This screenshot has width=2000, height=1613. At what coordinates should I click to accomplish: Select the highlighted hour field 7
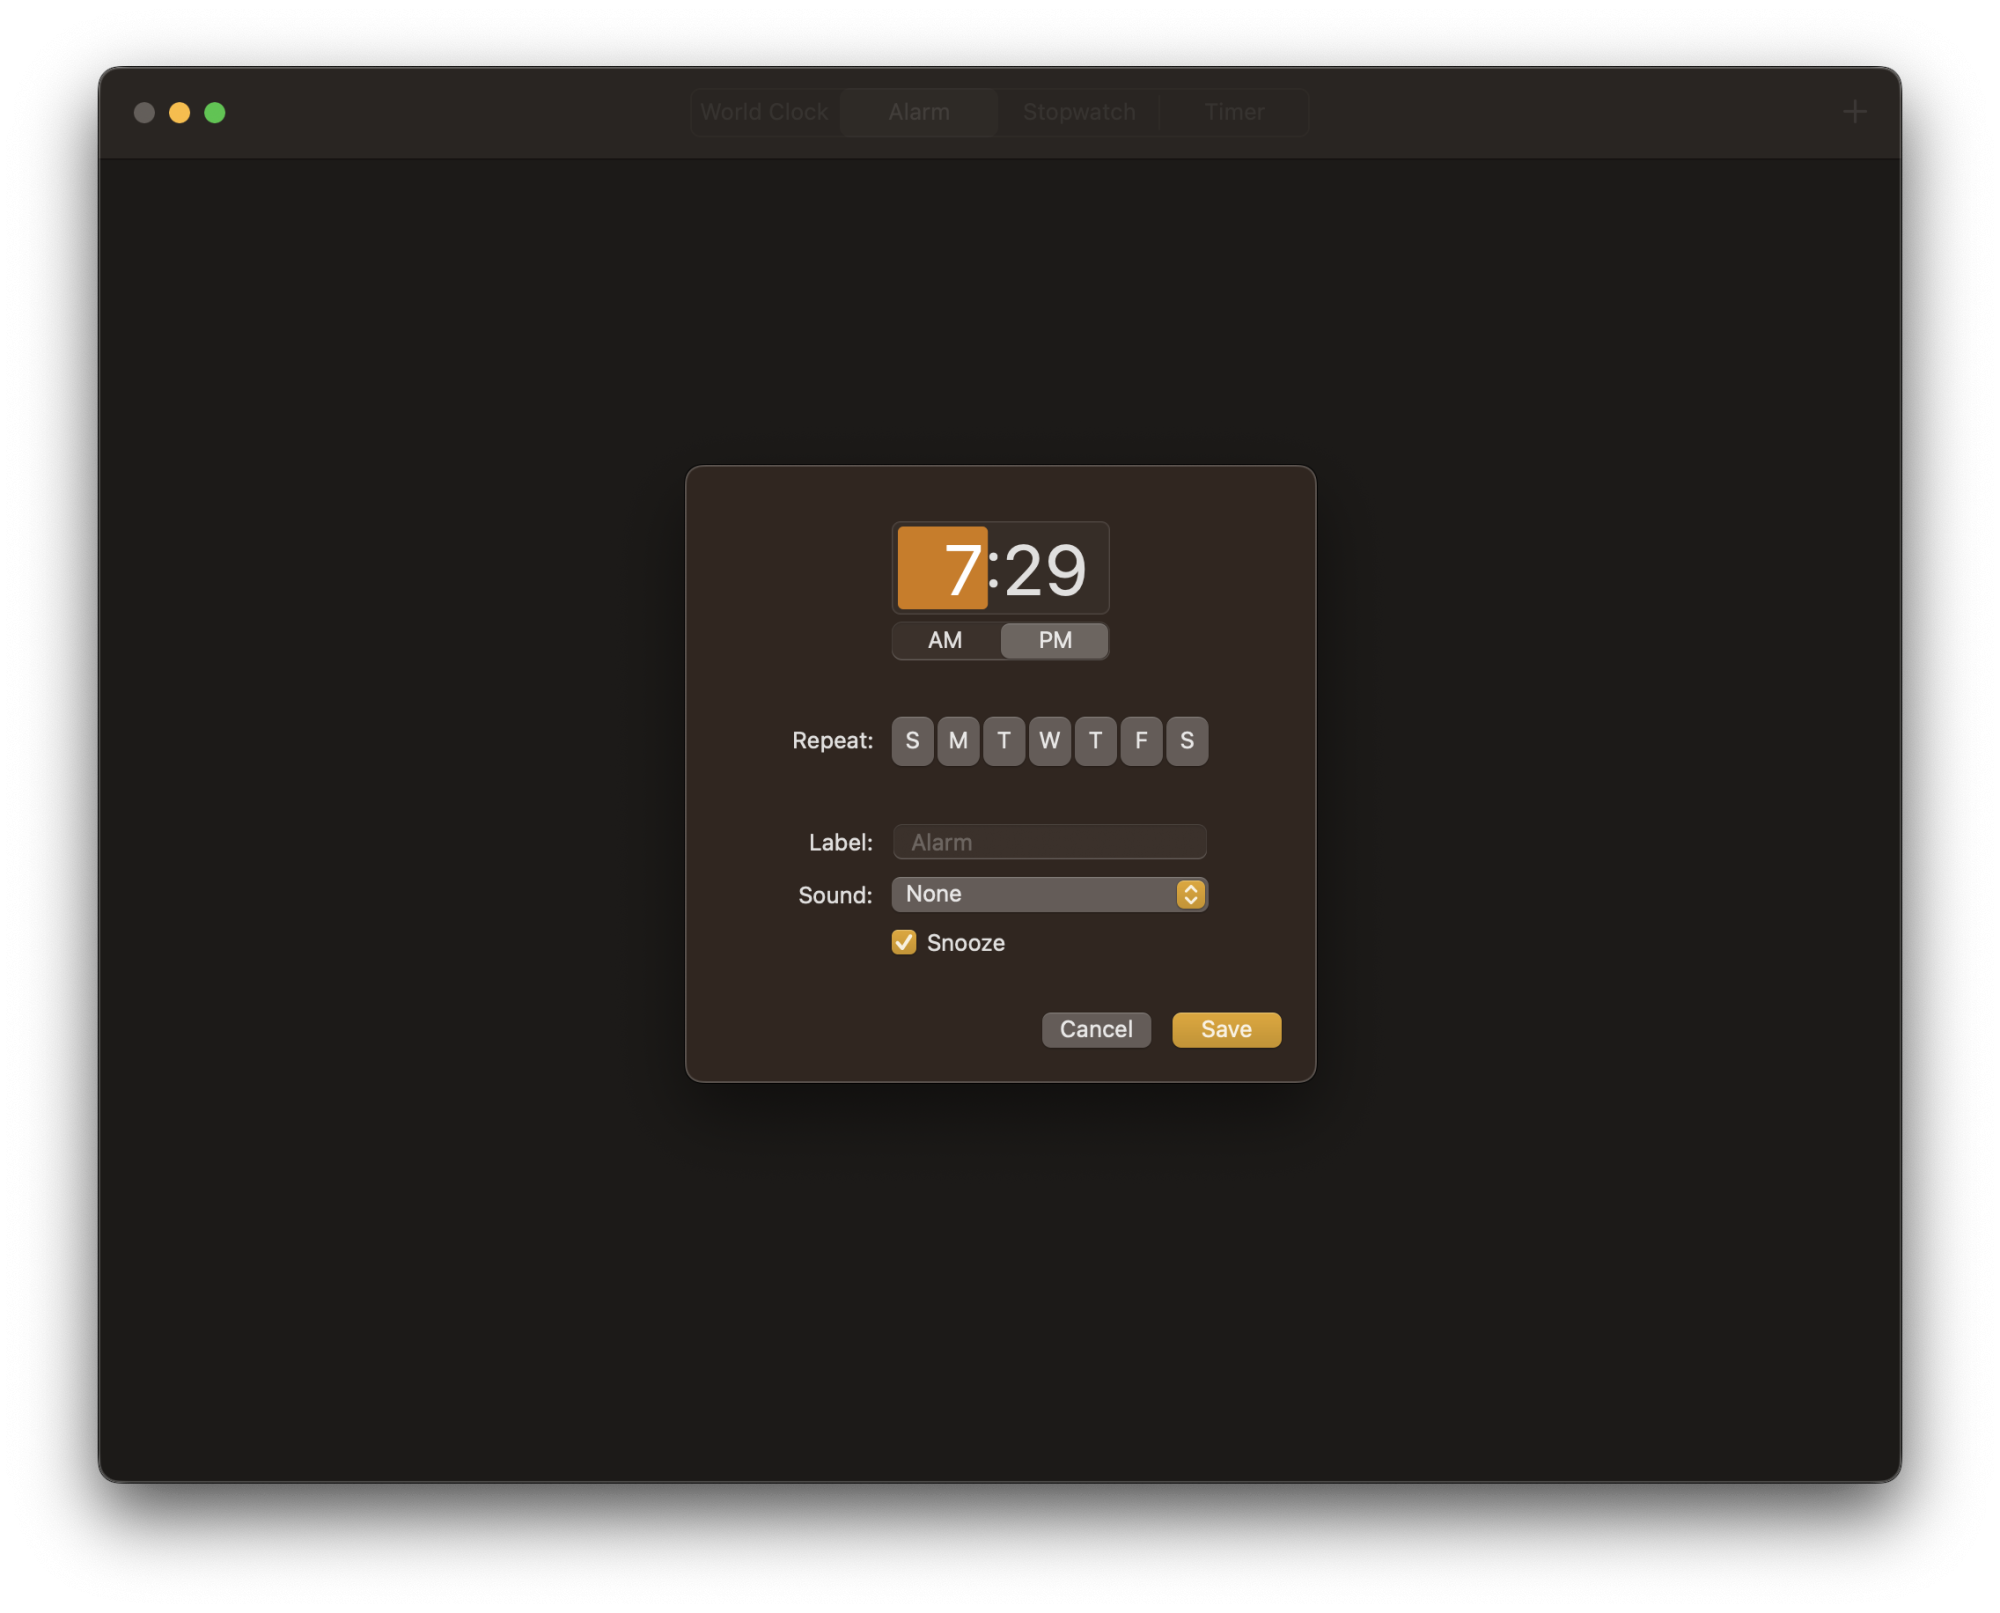click(x=942, y=569)
